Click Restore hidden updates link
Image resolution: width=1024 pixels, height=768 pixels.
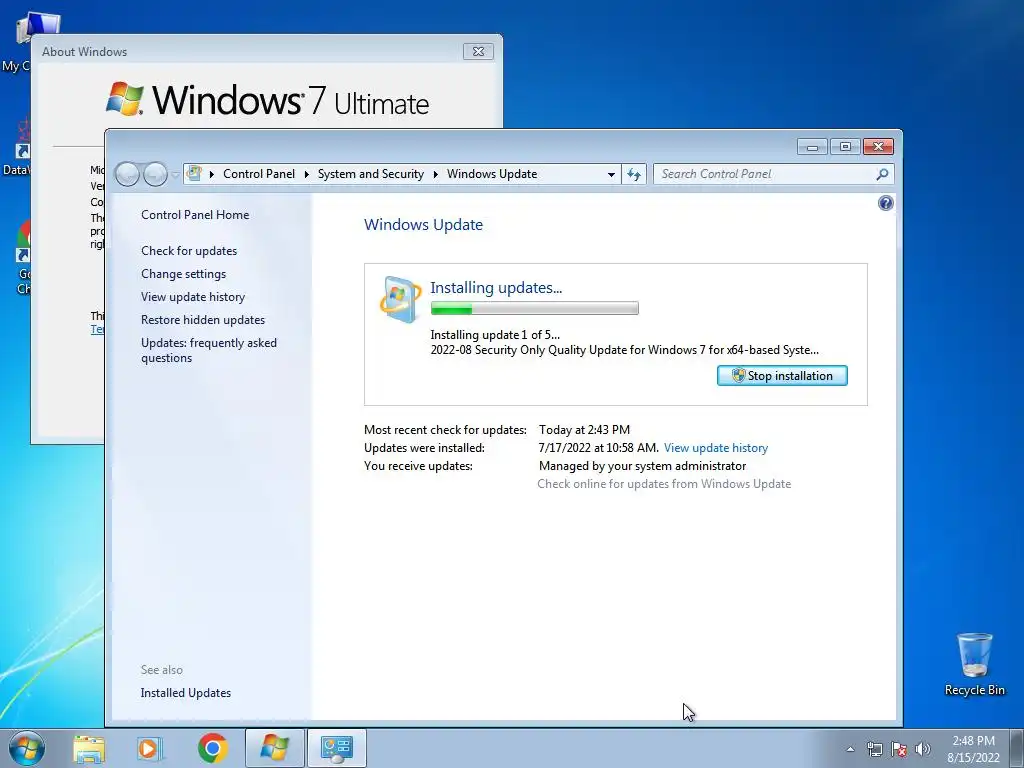(x=202, y=319)
